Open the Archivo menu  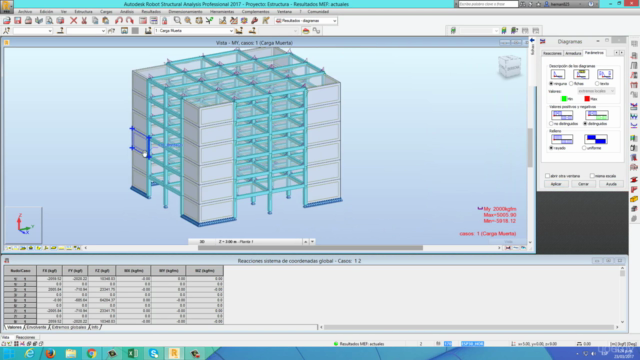(25, 11)
